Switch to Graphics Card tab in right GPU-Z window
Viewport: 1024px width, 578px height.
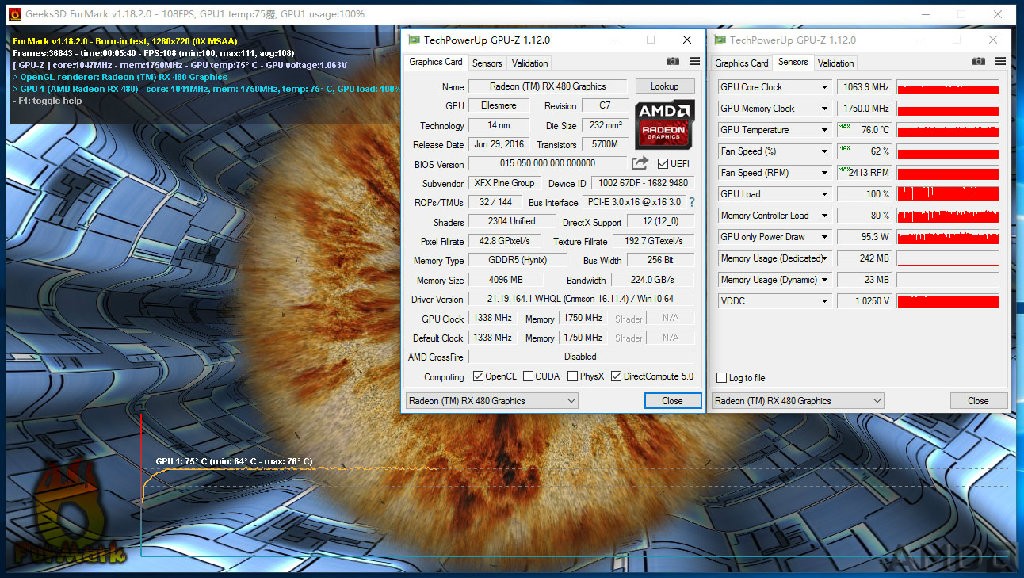741,63
